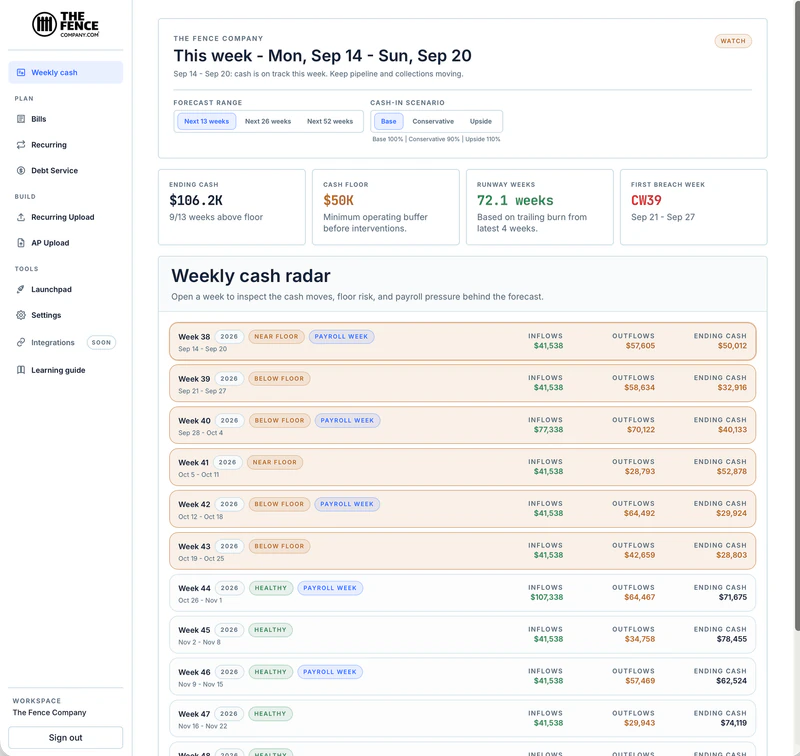Open Recurring Upload page
Viewport: 800px width, 756px height.
point(66,217)
